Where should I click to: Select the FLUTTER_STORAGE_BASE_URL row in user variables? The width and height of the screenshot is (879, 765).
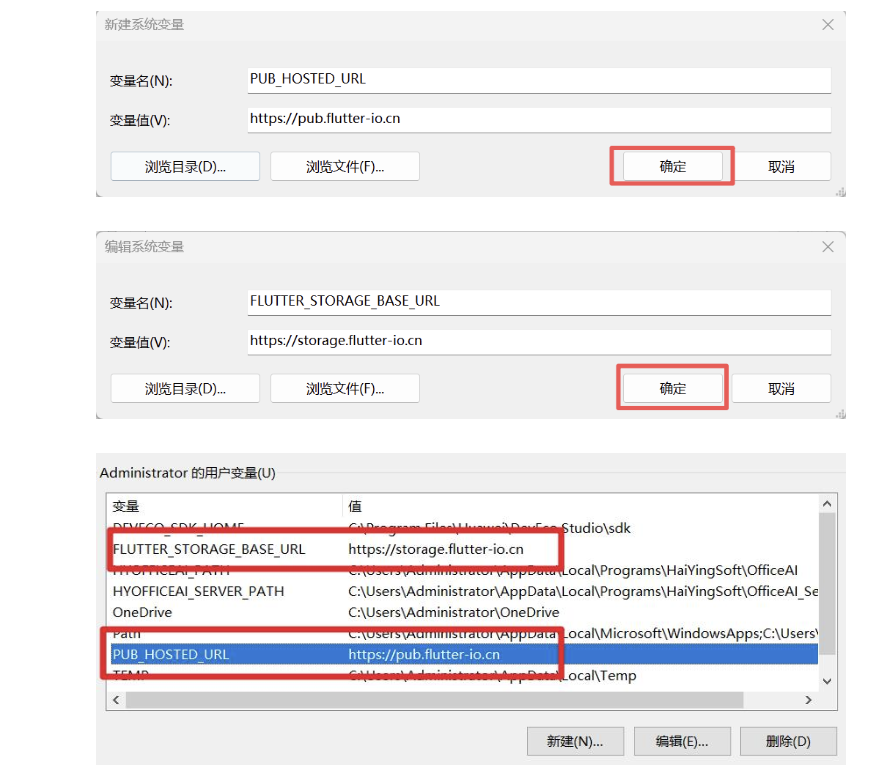click(463, 549)
